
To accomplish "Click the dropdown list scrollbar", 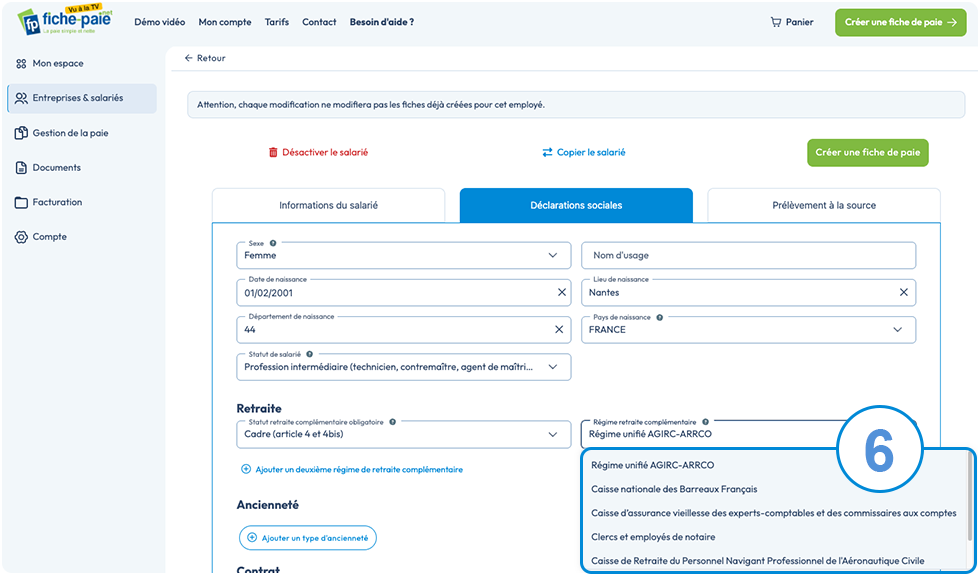I will click(x=969, y=494).
